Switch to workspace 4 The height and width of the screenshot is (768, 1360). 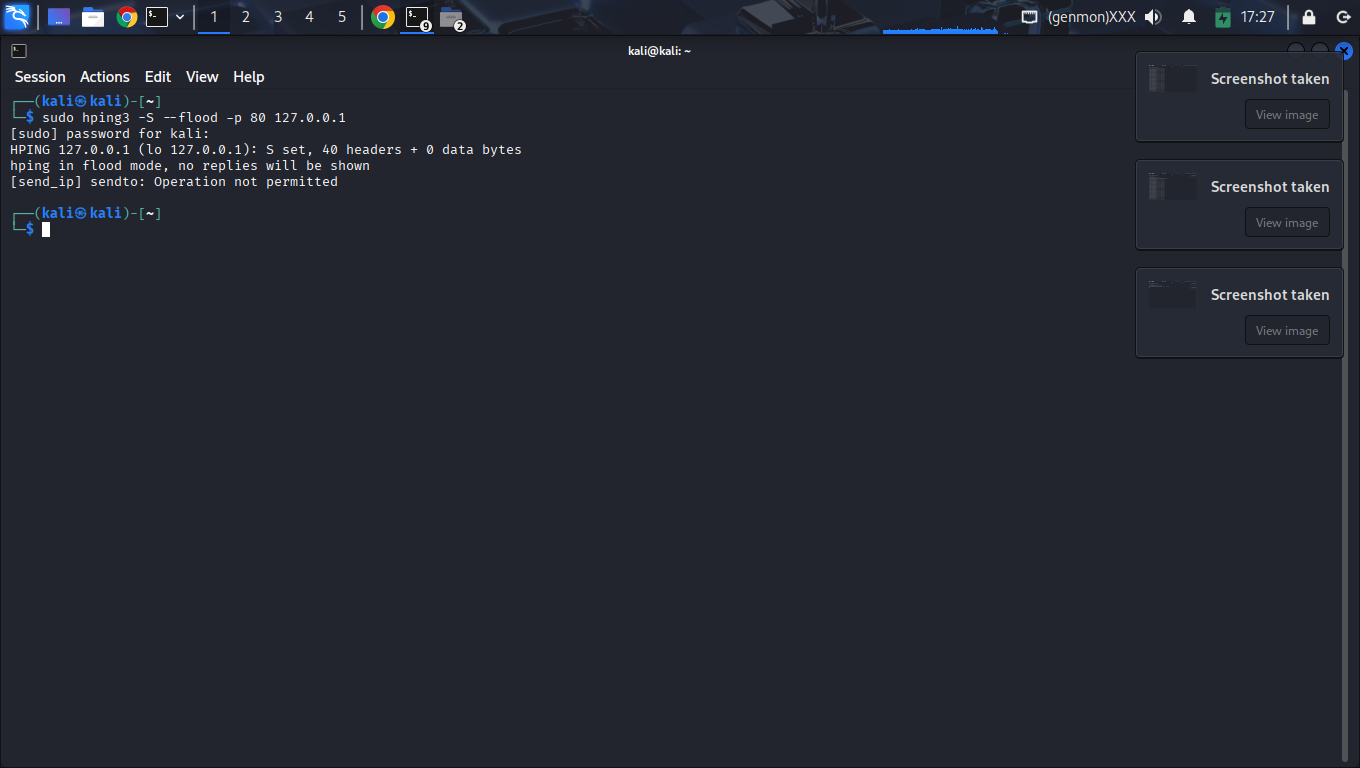click(x=309, y=17)
